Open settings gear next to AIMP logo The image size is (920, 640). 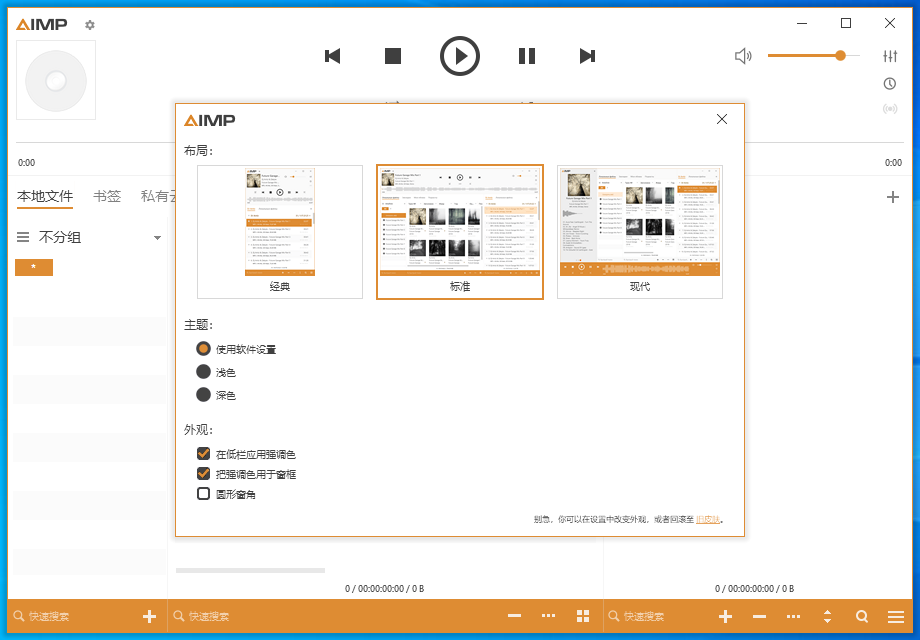point(90,25)
